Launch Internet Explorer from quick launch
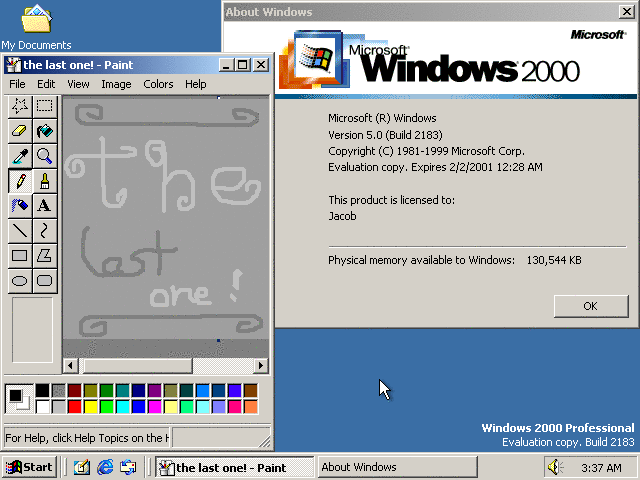The height and width of the screenshot is (480, 640). coord(105,467)
